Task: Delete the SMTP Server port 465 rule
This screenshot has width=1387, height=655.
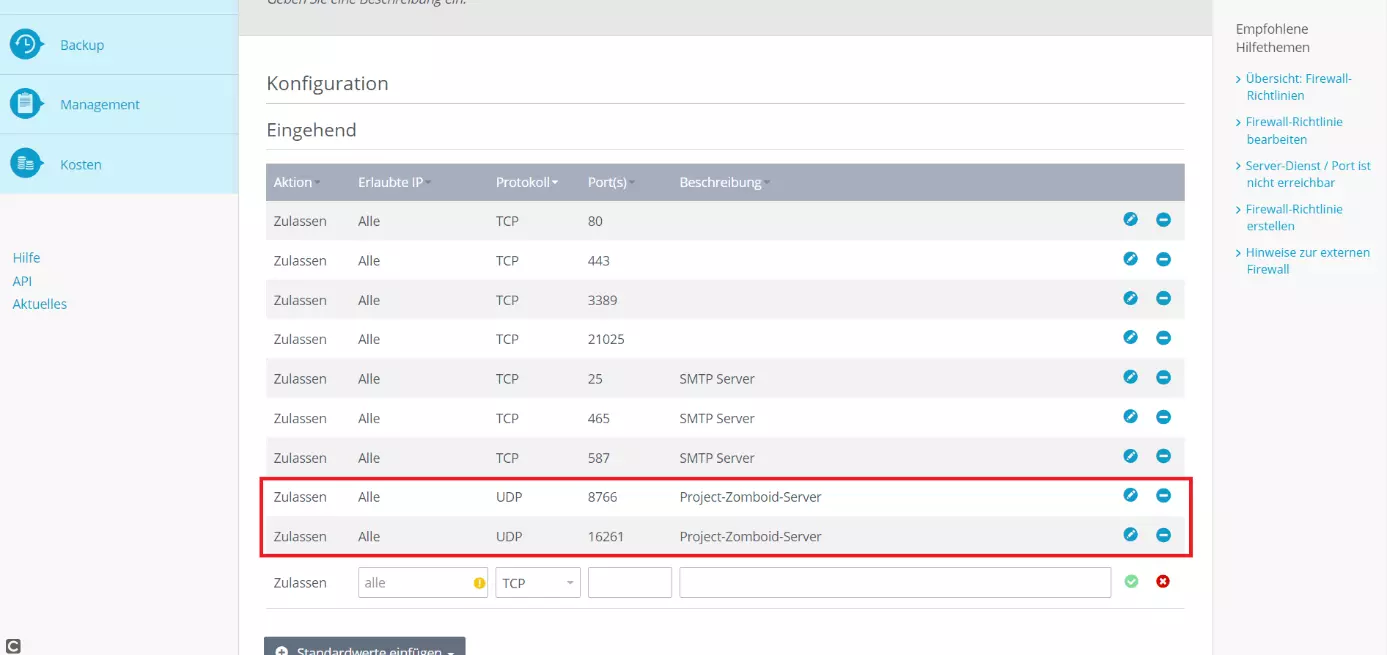Action: pos(1163,417)
